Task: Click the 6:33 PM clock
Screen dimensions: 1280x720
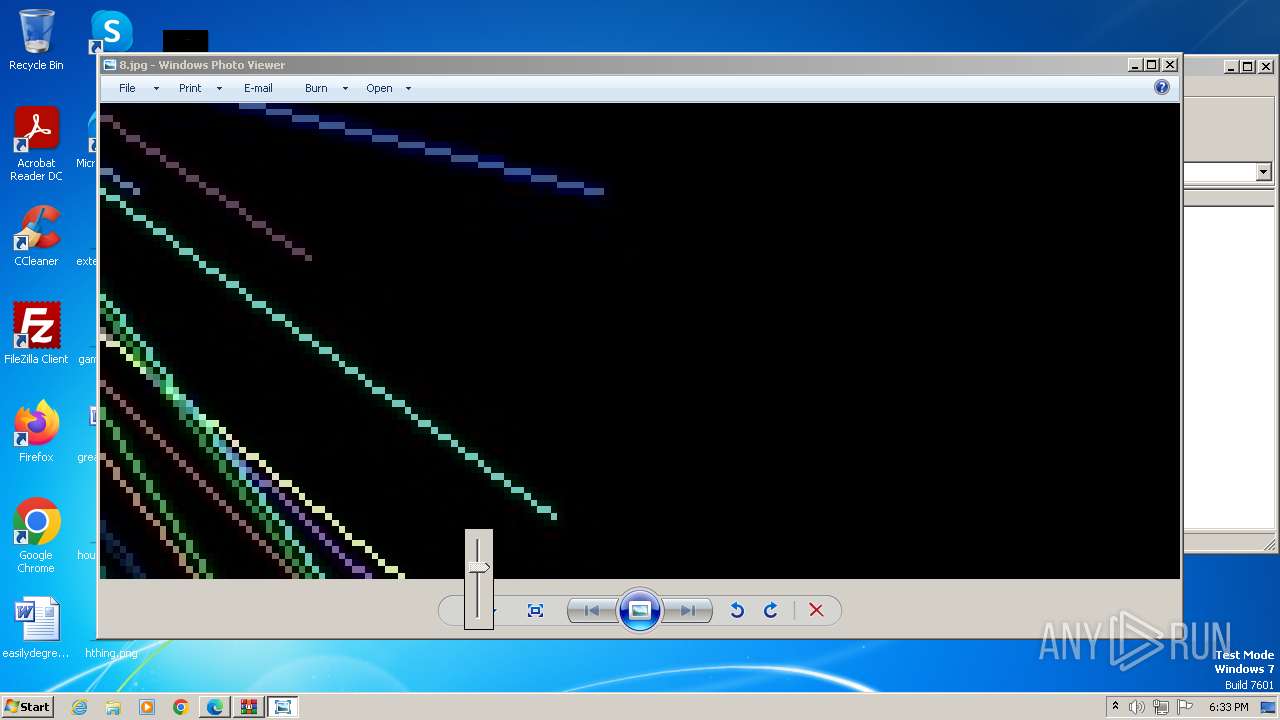Action: pyautogui.click(x=1228, y=707)
